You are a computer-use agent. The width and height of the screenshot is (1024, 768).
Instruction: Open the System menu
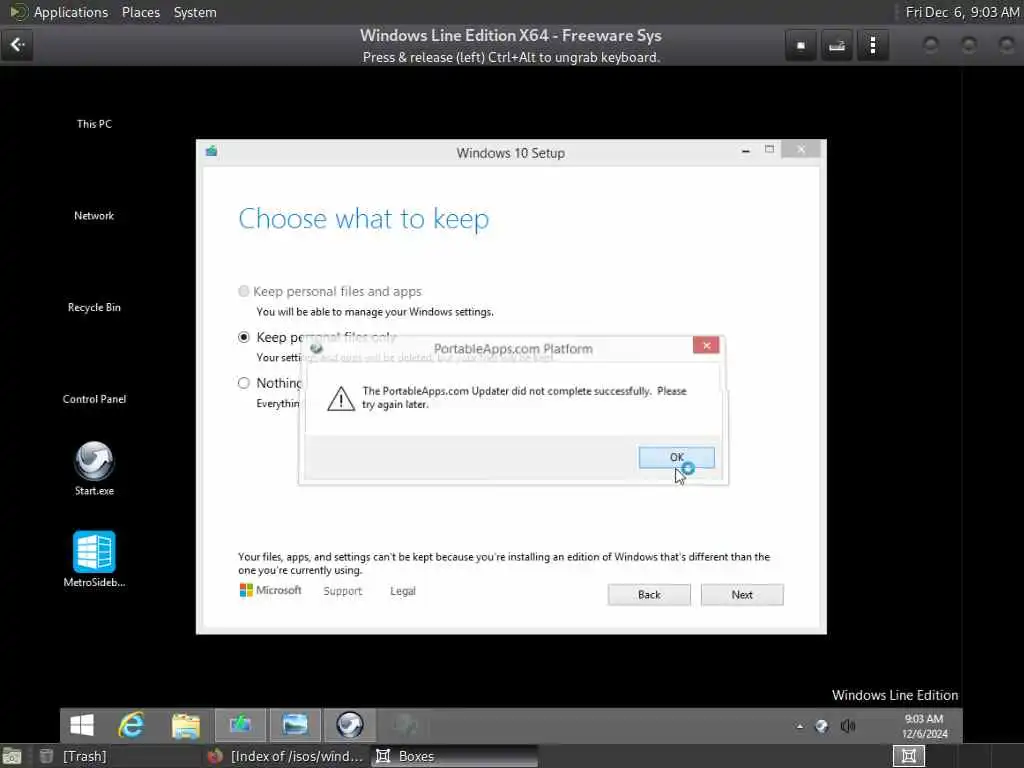195,12
